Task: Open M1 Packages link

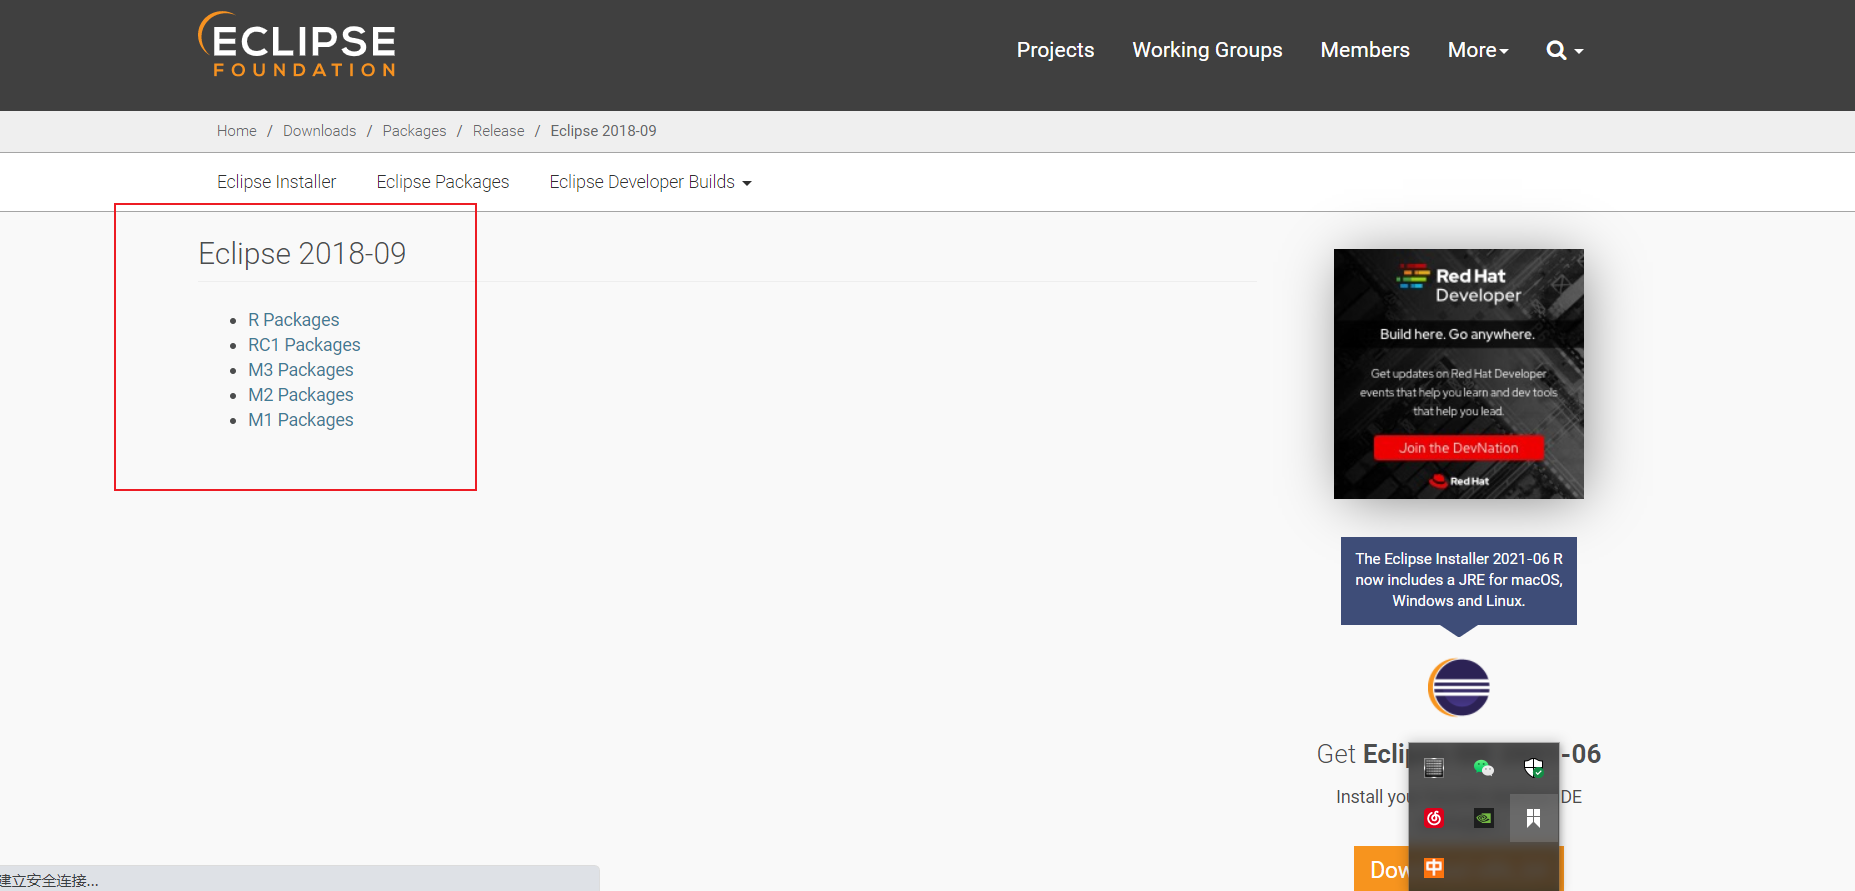Action: [301, 420]
